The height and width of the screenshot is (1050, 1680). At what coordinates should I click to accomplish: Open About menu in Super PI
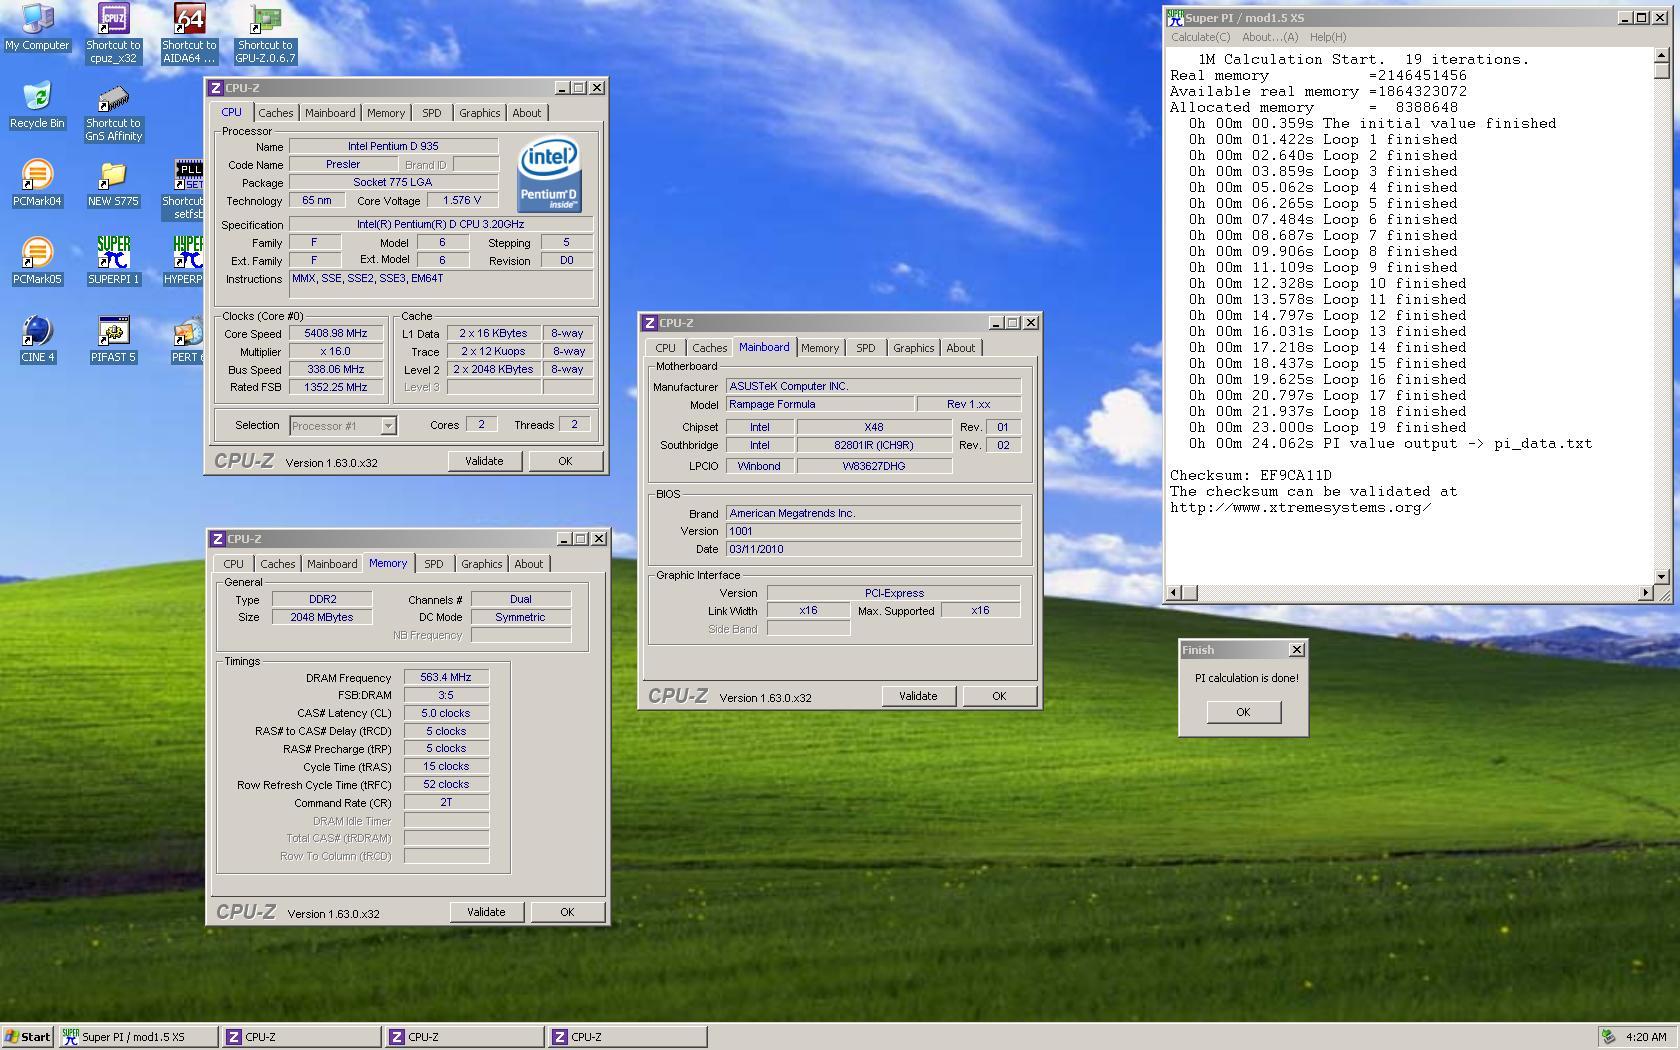point(1270,37)
